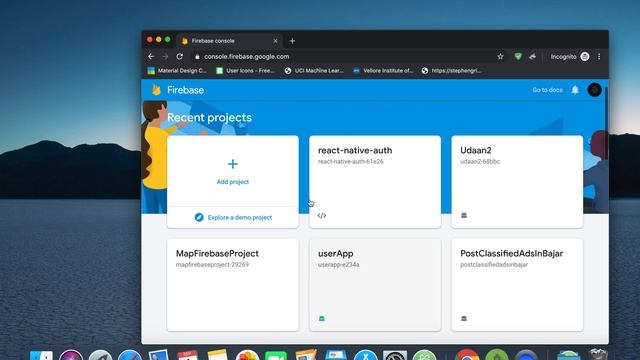Open Chrome from the macOS dock
The width and height of the screenshot is (640, 360).
pyautogui.click(x=467, y=354)
